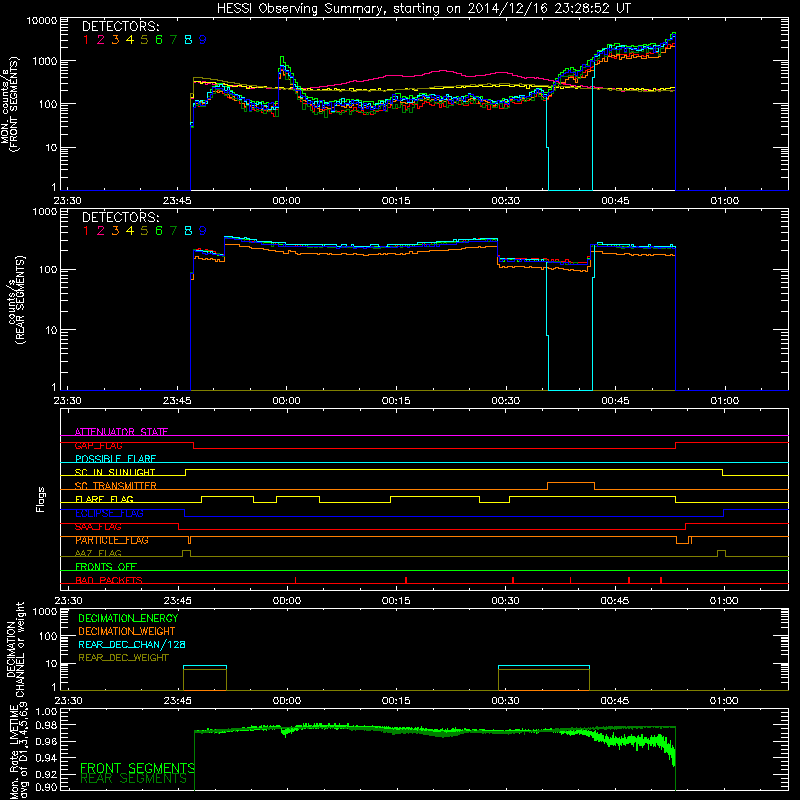
Task: Select detector 1 in rear segments legend
Action: (x=86, y=231)
